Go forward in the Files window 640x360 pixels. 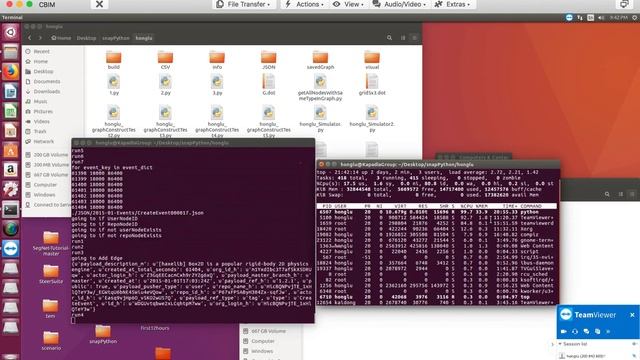(x=40, y=38)
